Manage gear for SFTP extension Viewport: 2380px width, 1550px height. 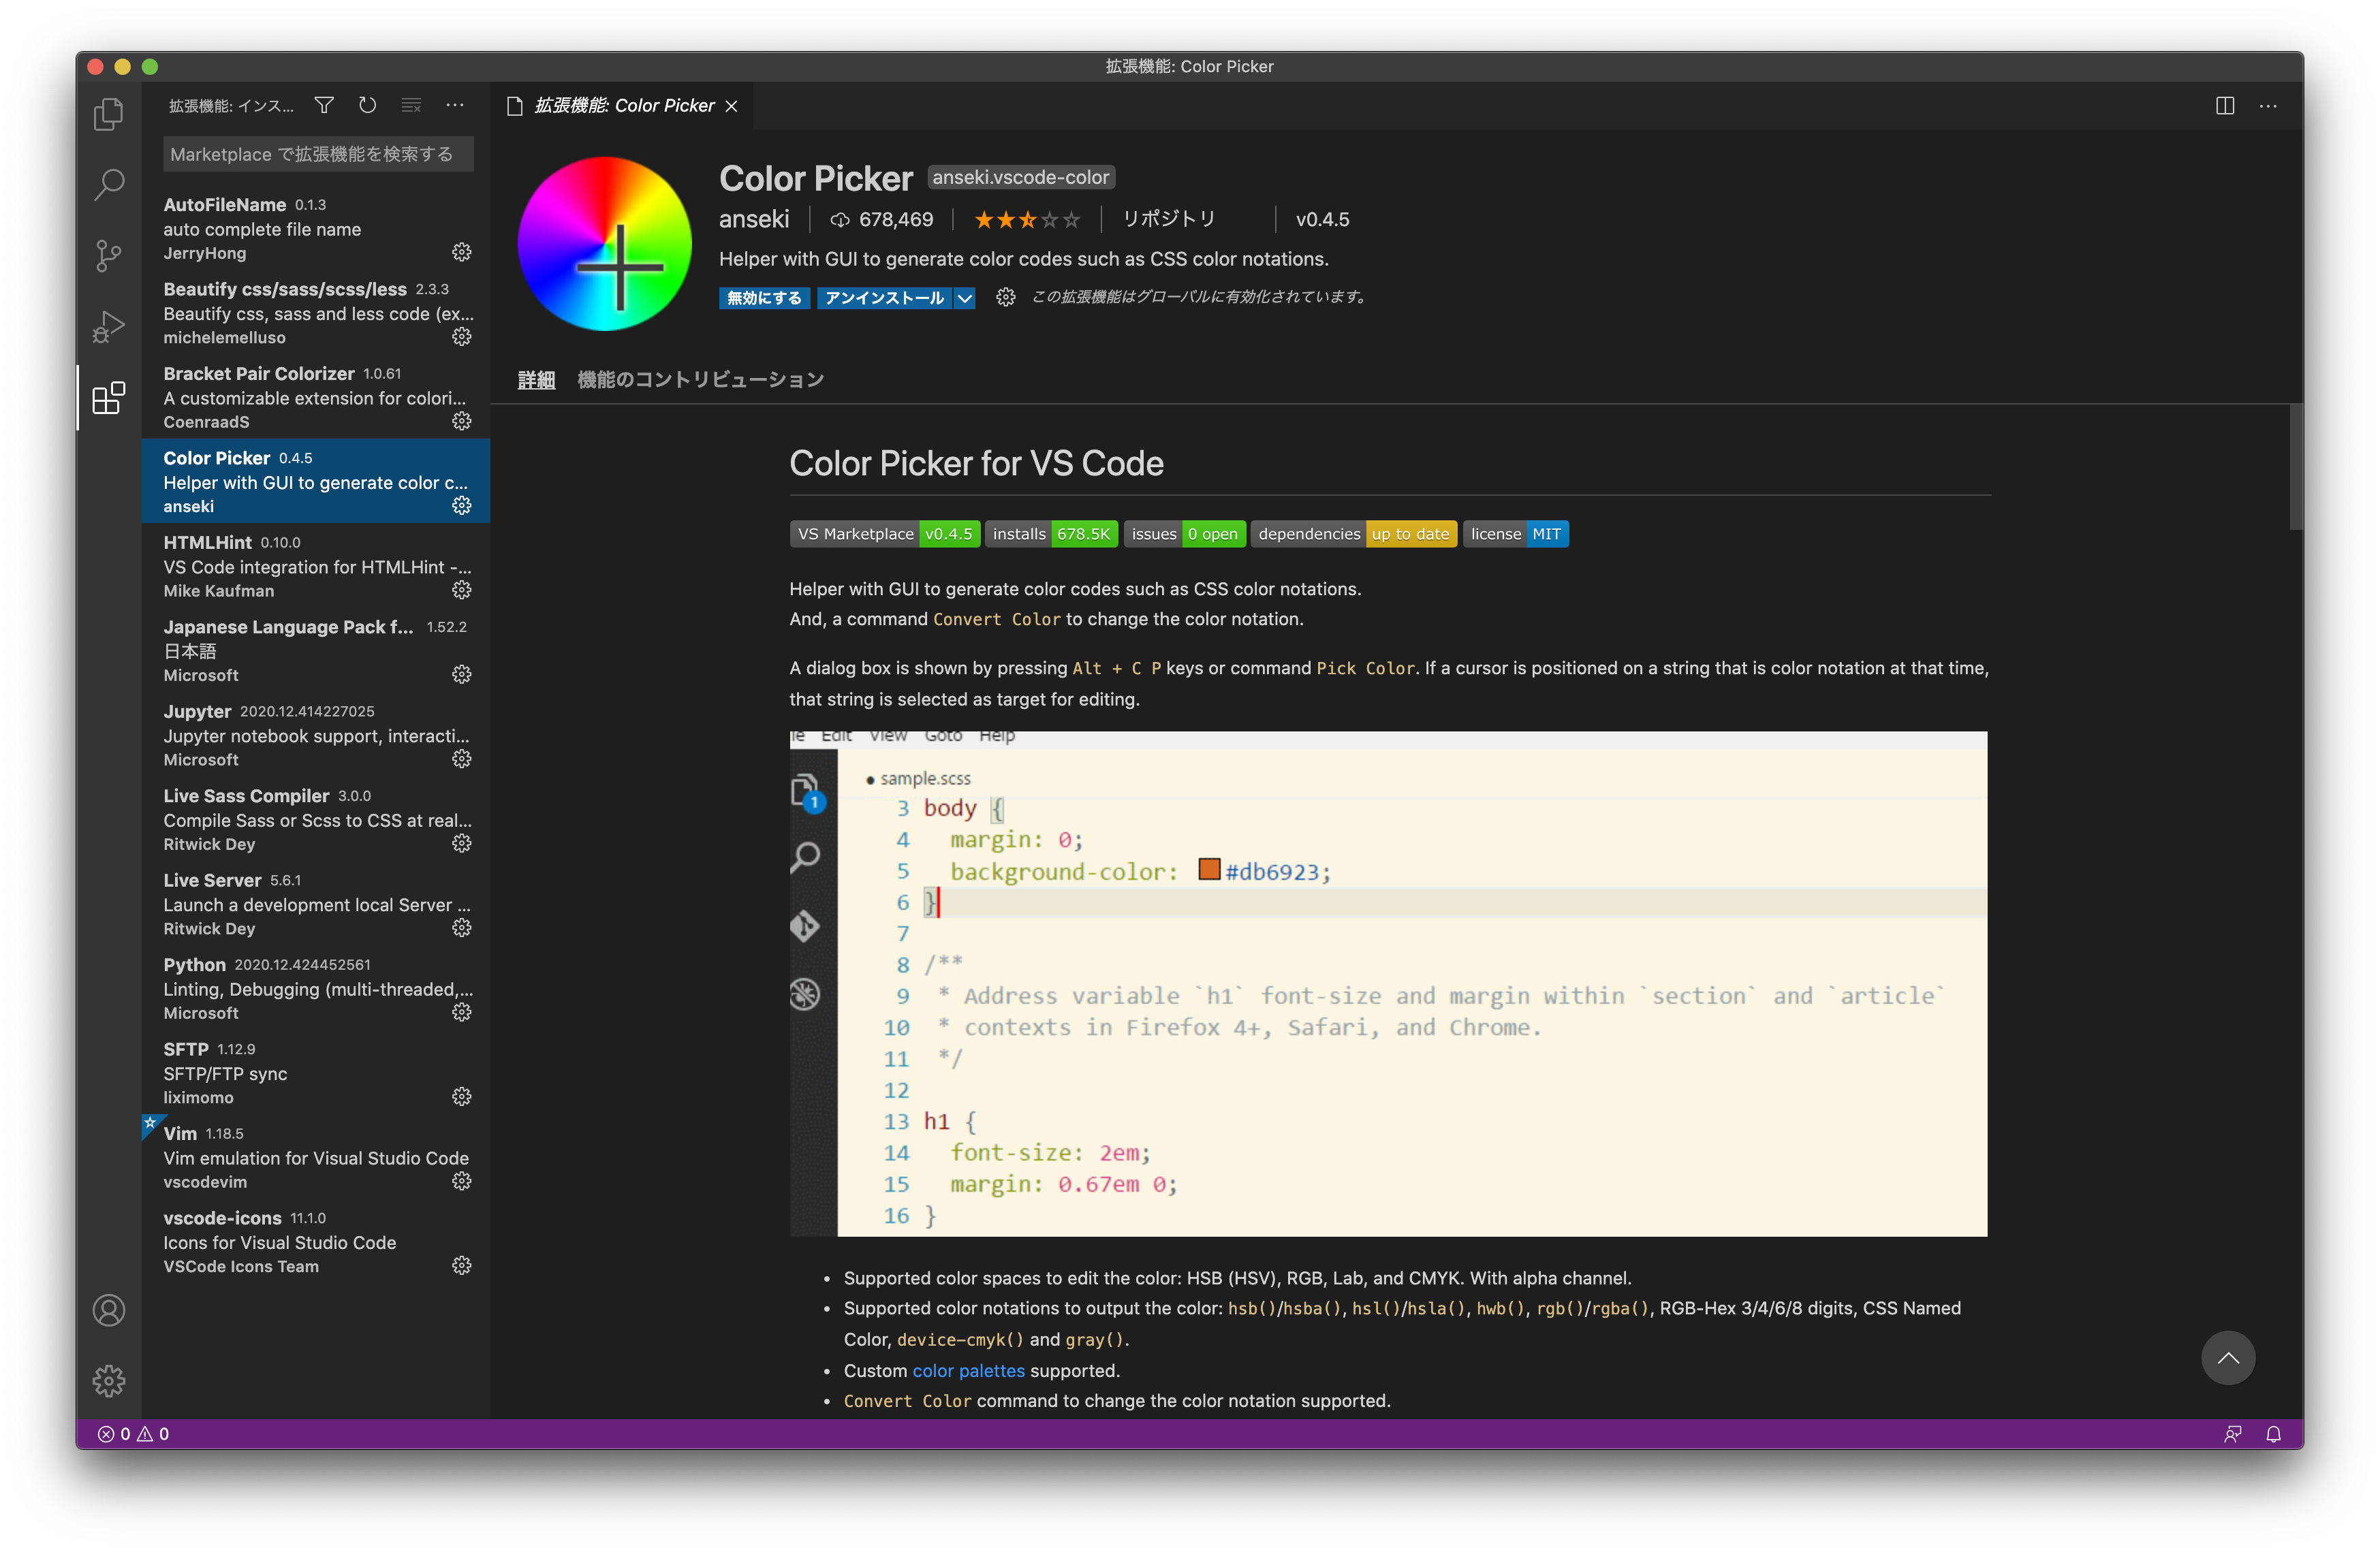tap(461, 1097)
